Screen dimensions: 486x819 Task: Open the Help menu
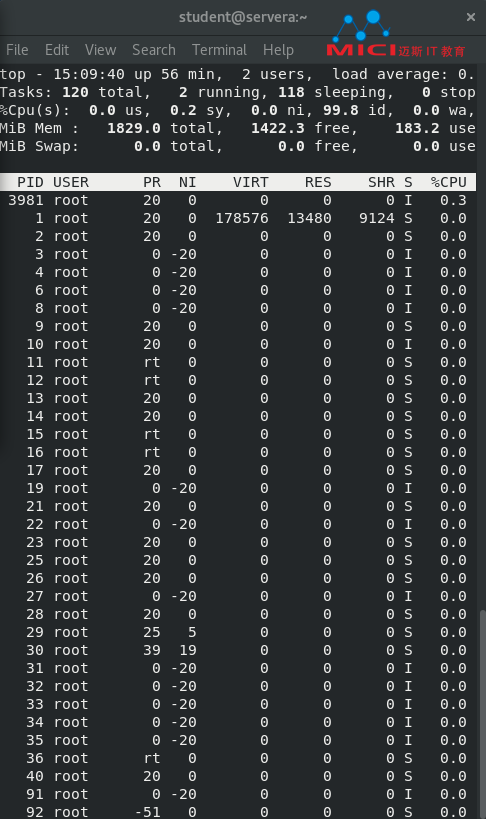tap(278, 50)
